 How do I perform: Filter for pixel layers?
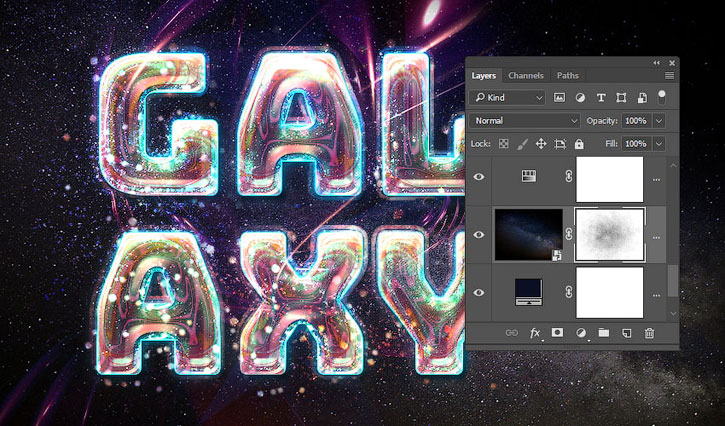pos(559,98)
